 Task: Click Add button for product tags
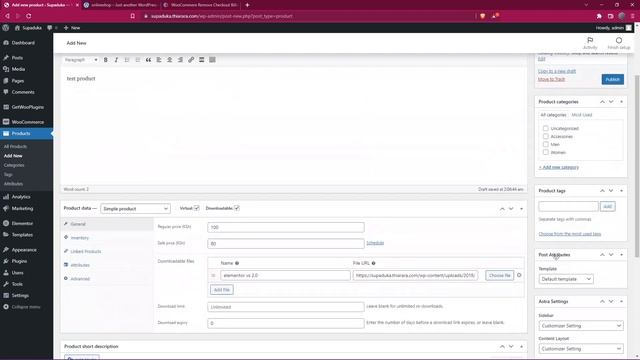click(x=607, y=207)
